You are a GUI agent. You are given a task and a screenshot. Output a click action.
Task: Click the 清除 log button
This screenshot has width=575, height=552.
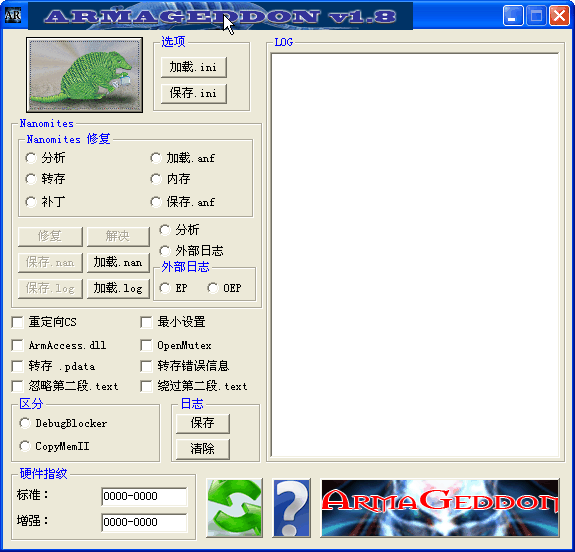click(202, 449)
